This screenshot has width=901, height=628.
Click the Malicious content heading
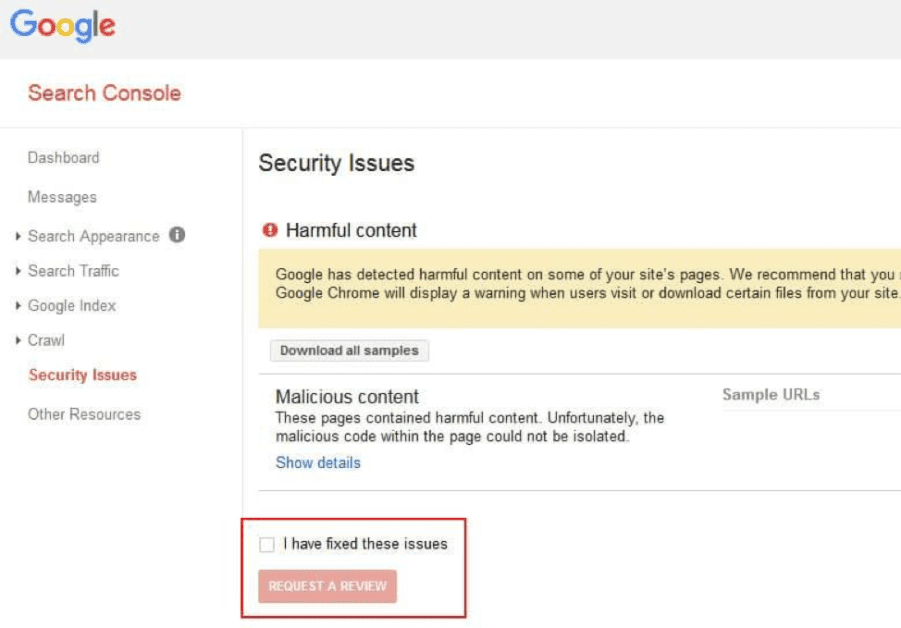pos(347,397)
